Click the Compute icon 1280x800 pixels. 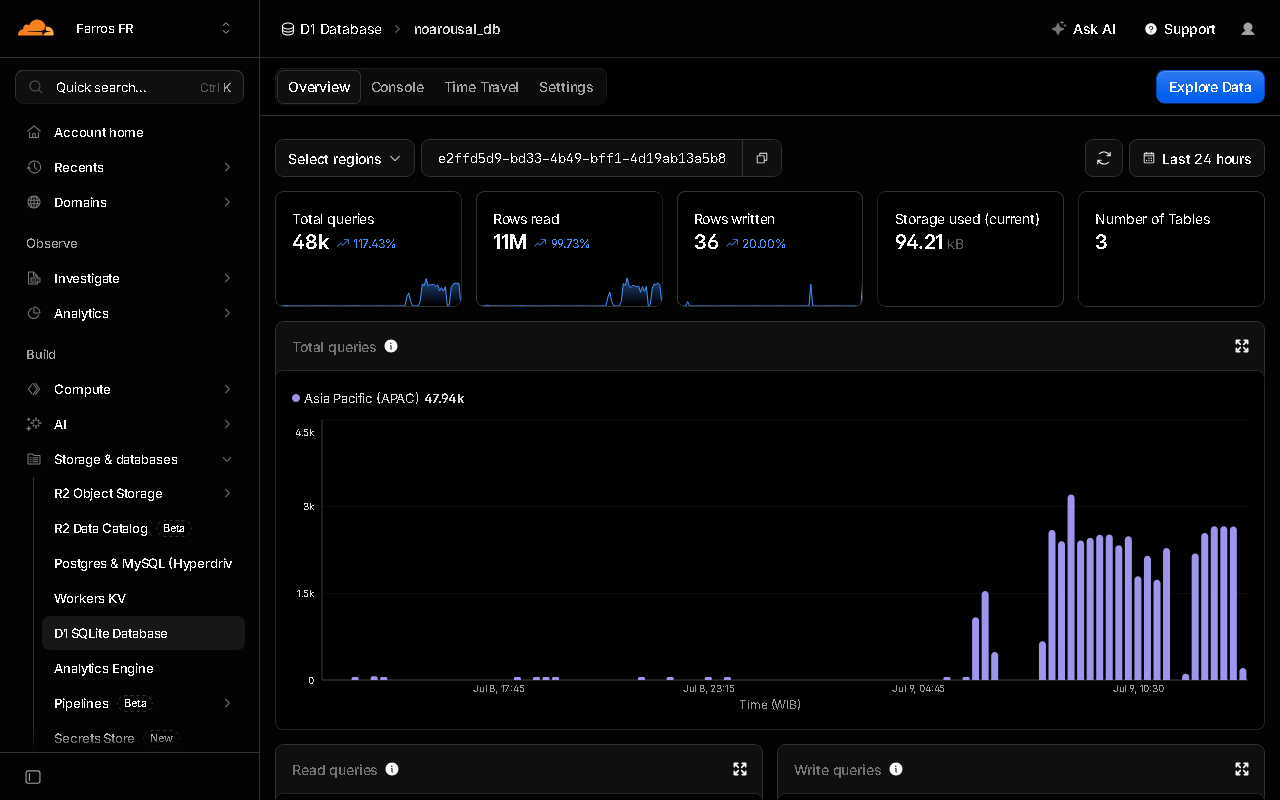34,389
